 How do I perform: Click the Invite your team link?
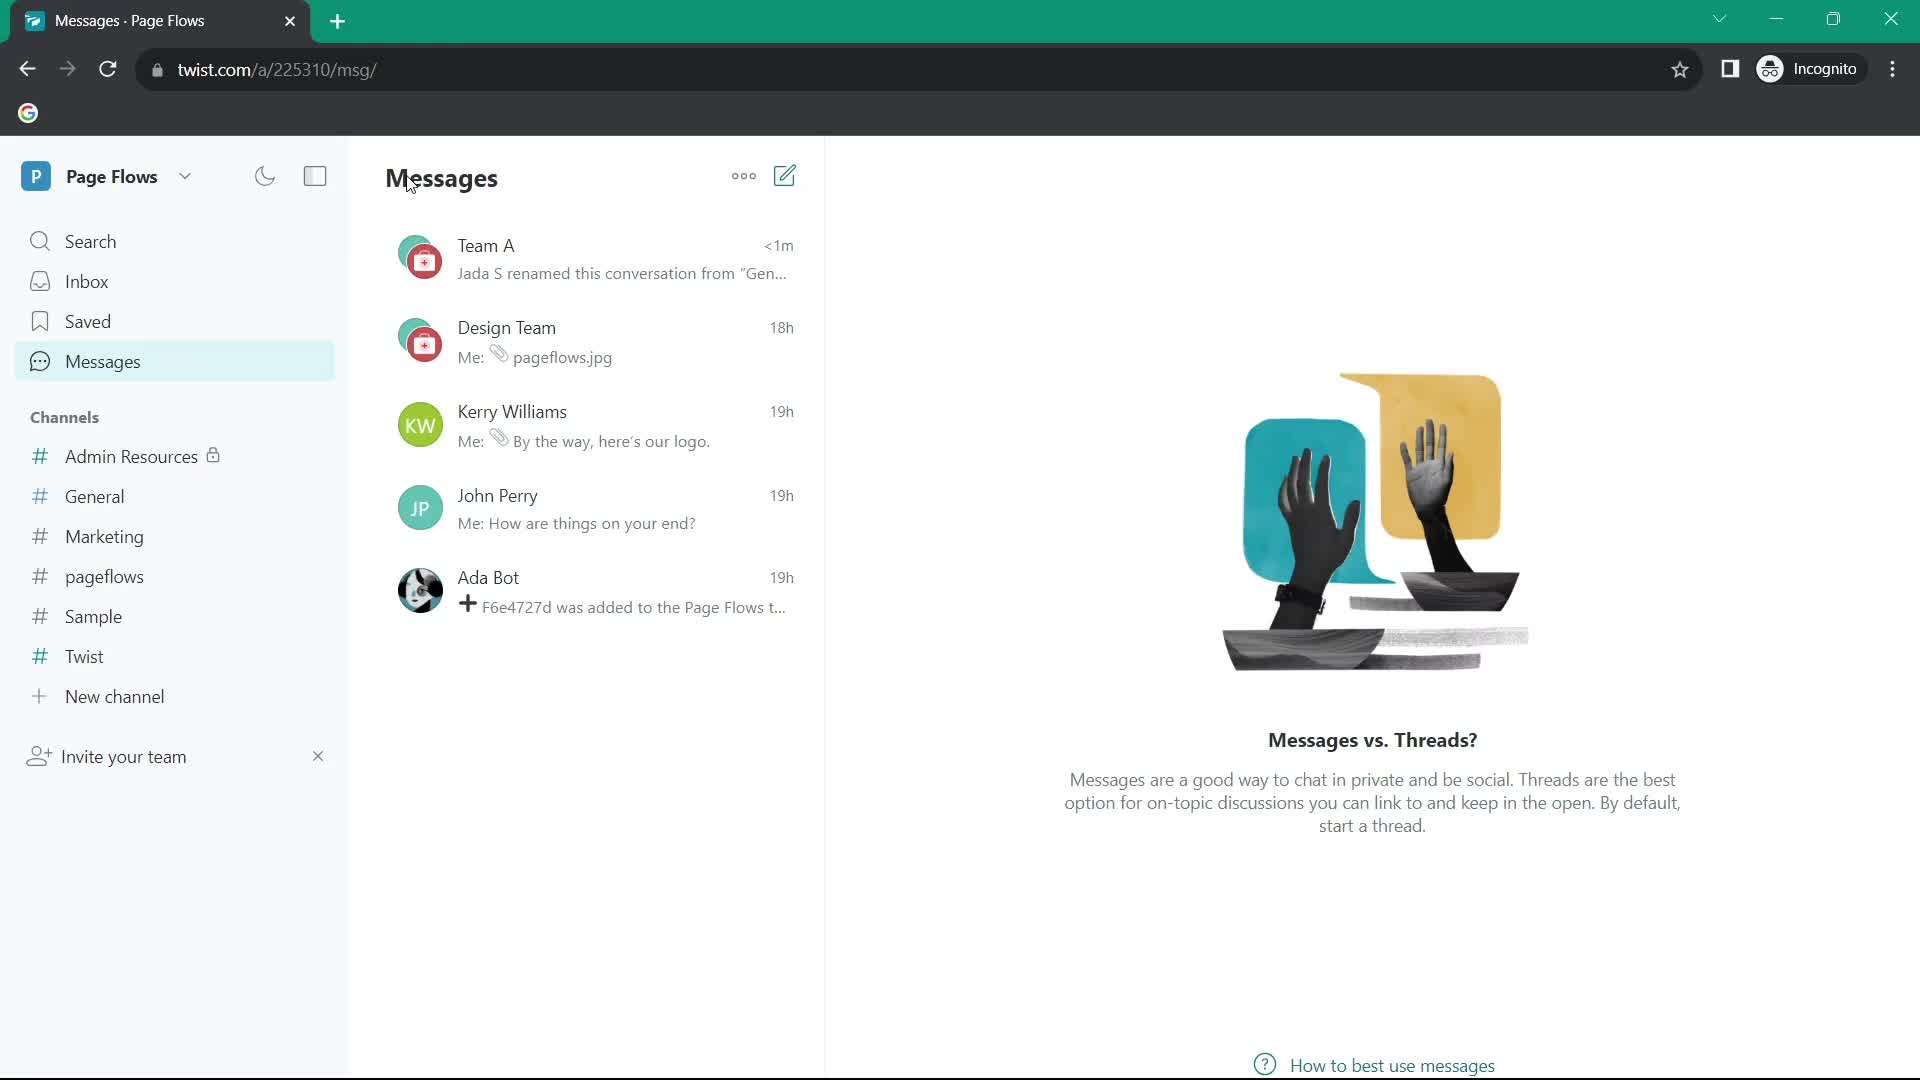pos(123,756)
